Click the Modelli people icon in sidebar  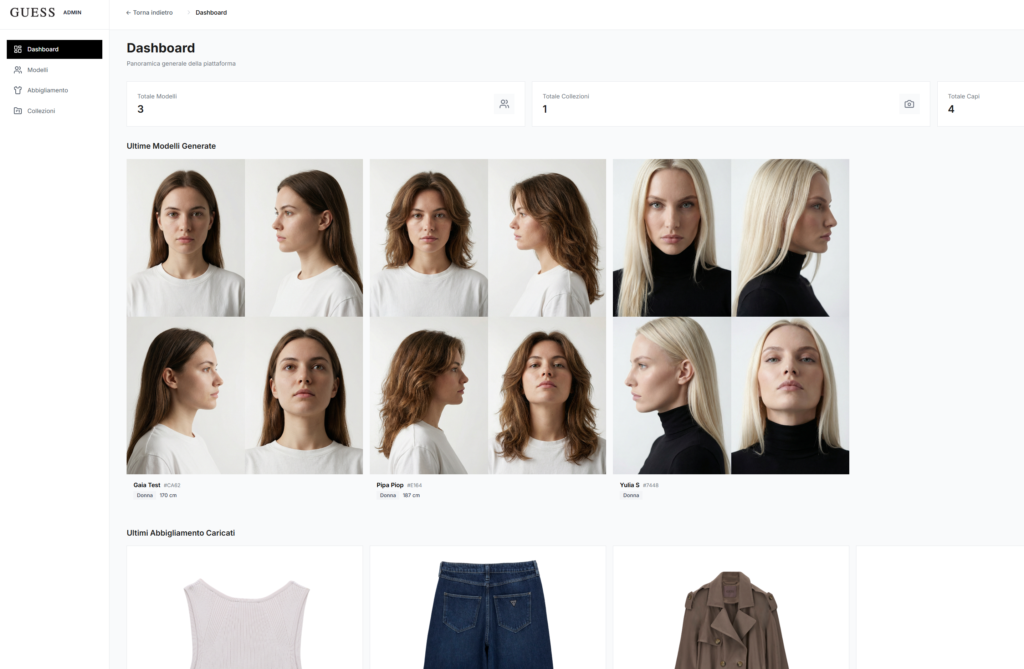click(18, 70)
